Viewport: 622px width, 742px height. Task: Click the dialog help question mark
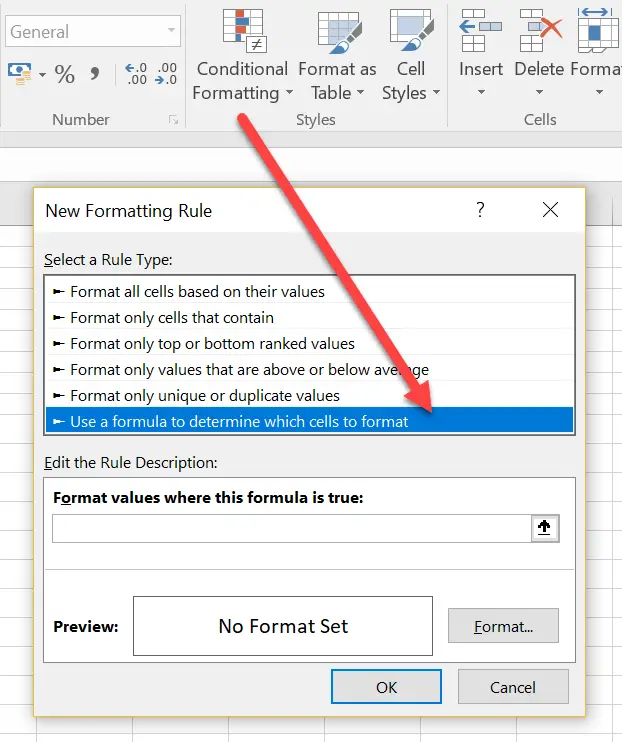point(480,210)
